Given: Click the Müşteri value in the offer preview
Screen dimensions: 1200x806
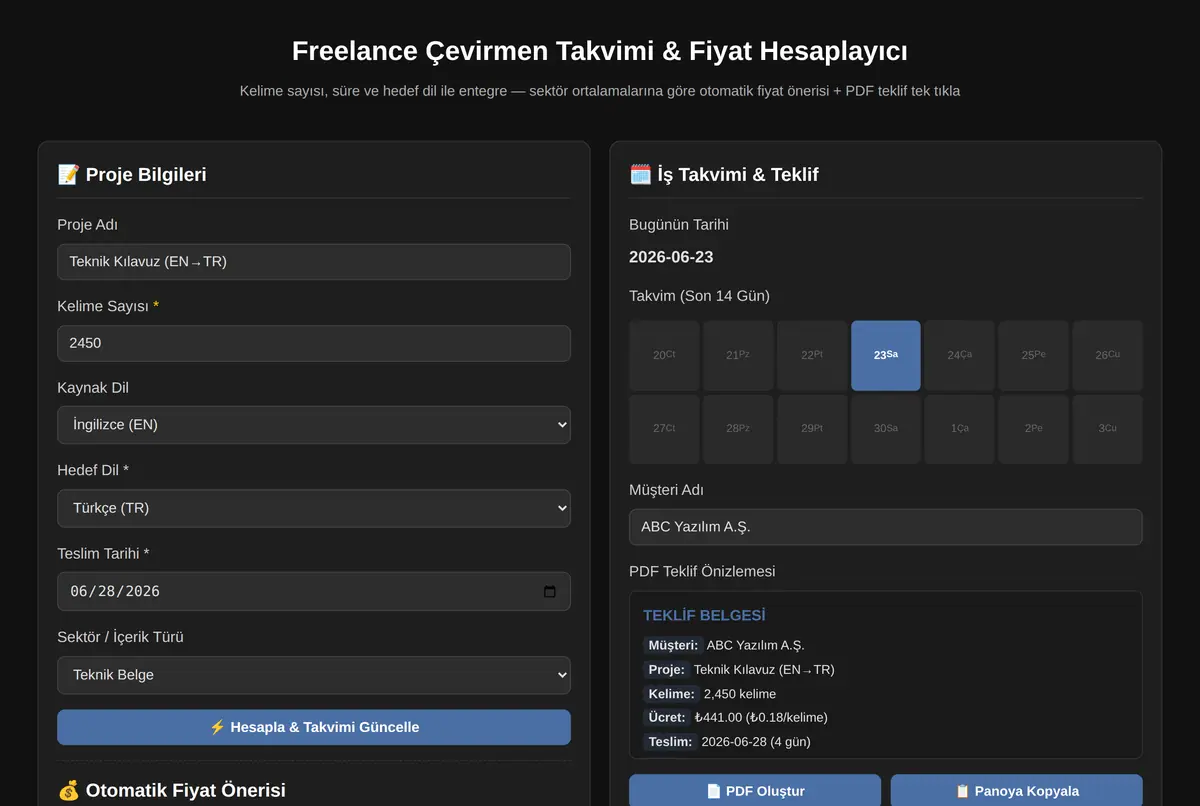Looking at the screenshot, I should 755,645.
